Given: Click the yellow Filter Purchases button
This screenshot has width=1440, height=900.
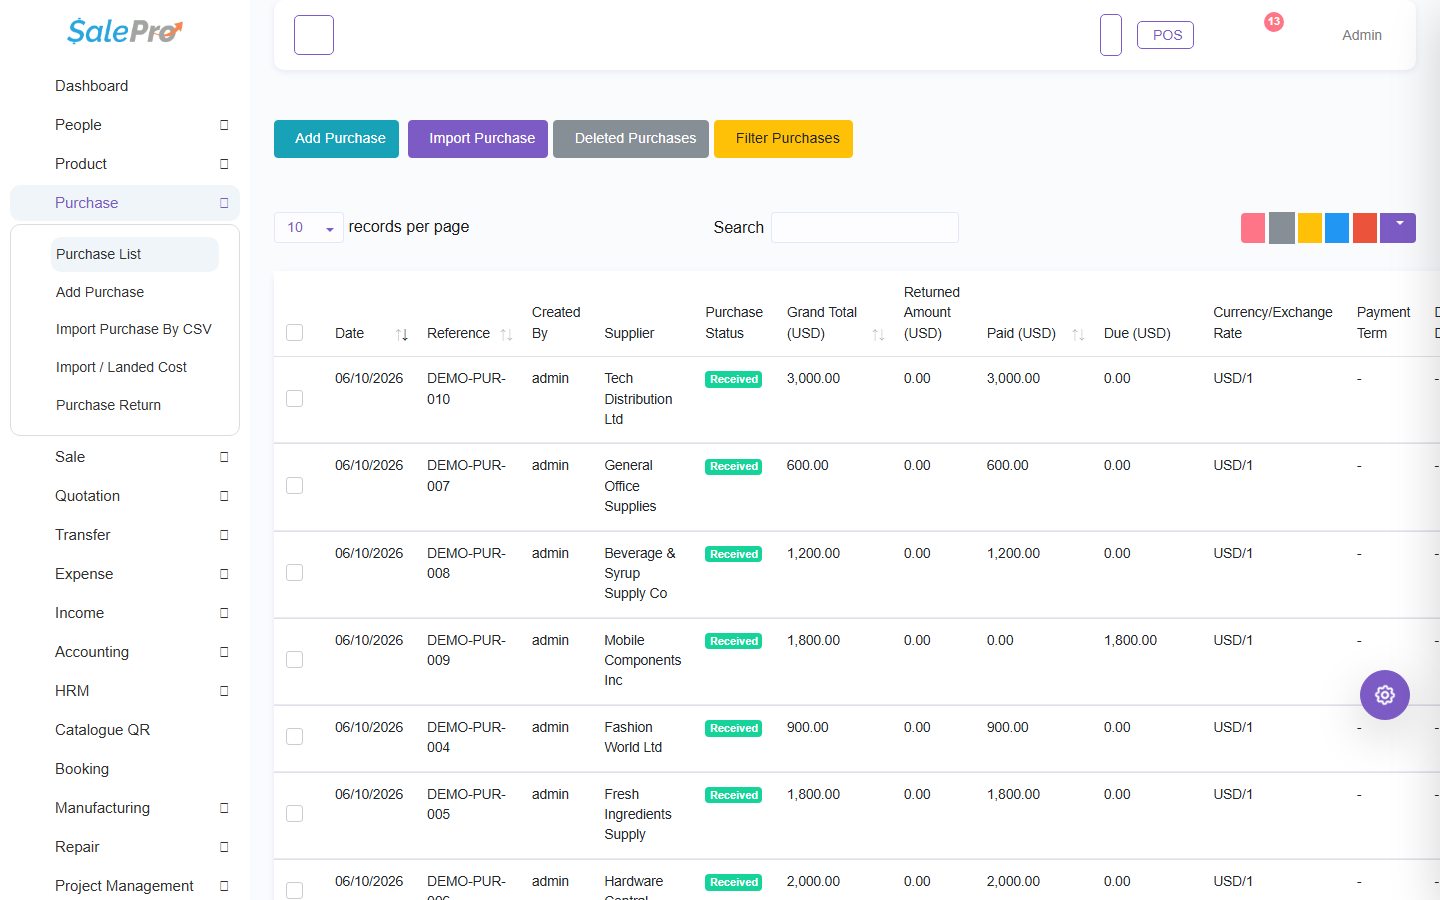Looking at the screenshot, I should pyautogui.click(x=784, y=139).
